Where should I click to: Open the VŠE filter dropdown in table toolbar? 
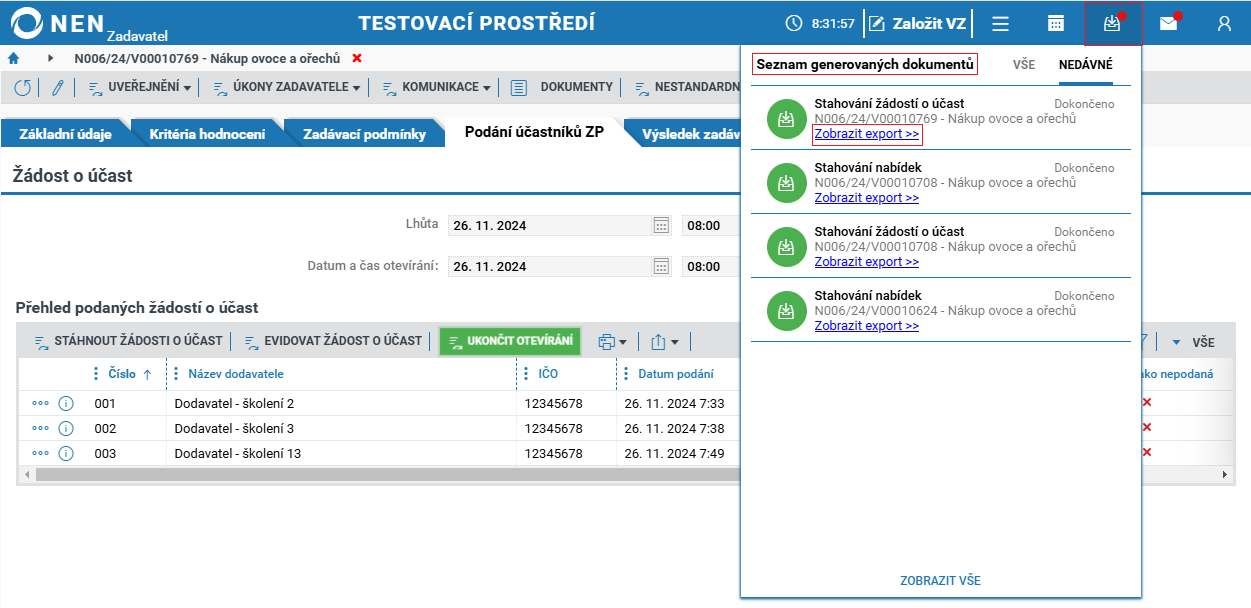pos(1194,342)
